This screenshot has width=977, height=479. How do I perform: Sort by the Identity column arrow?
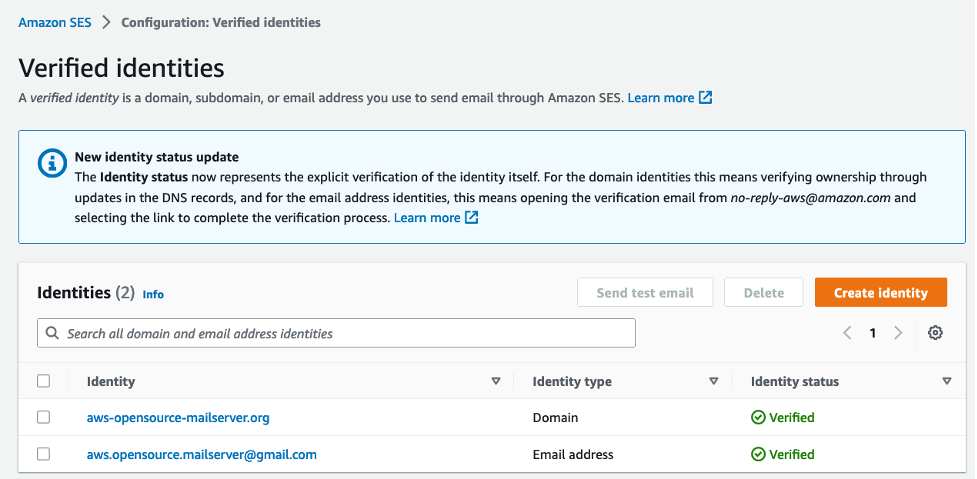click(x=496, y=381)
